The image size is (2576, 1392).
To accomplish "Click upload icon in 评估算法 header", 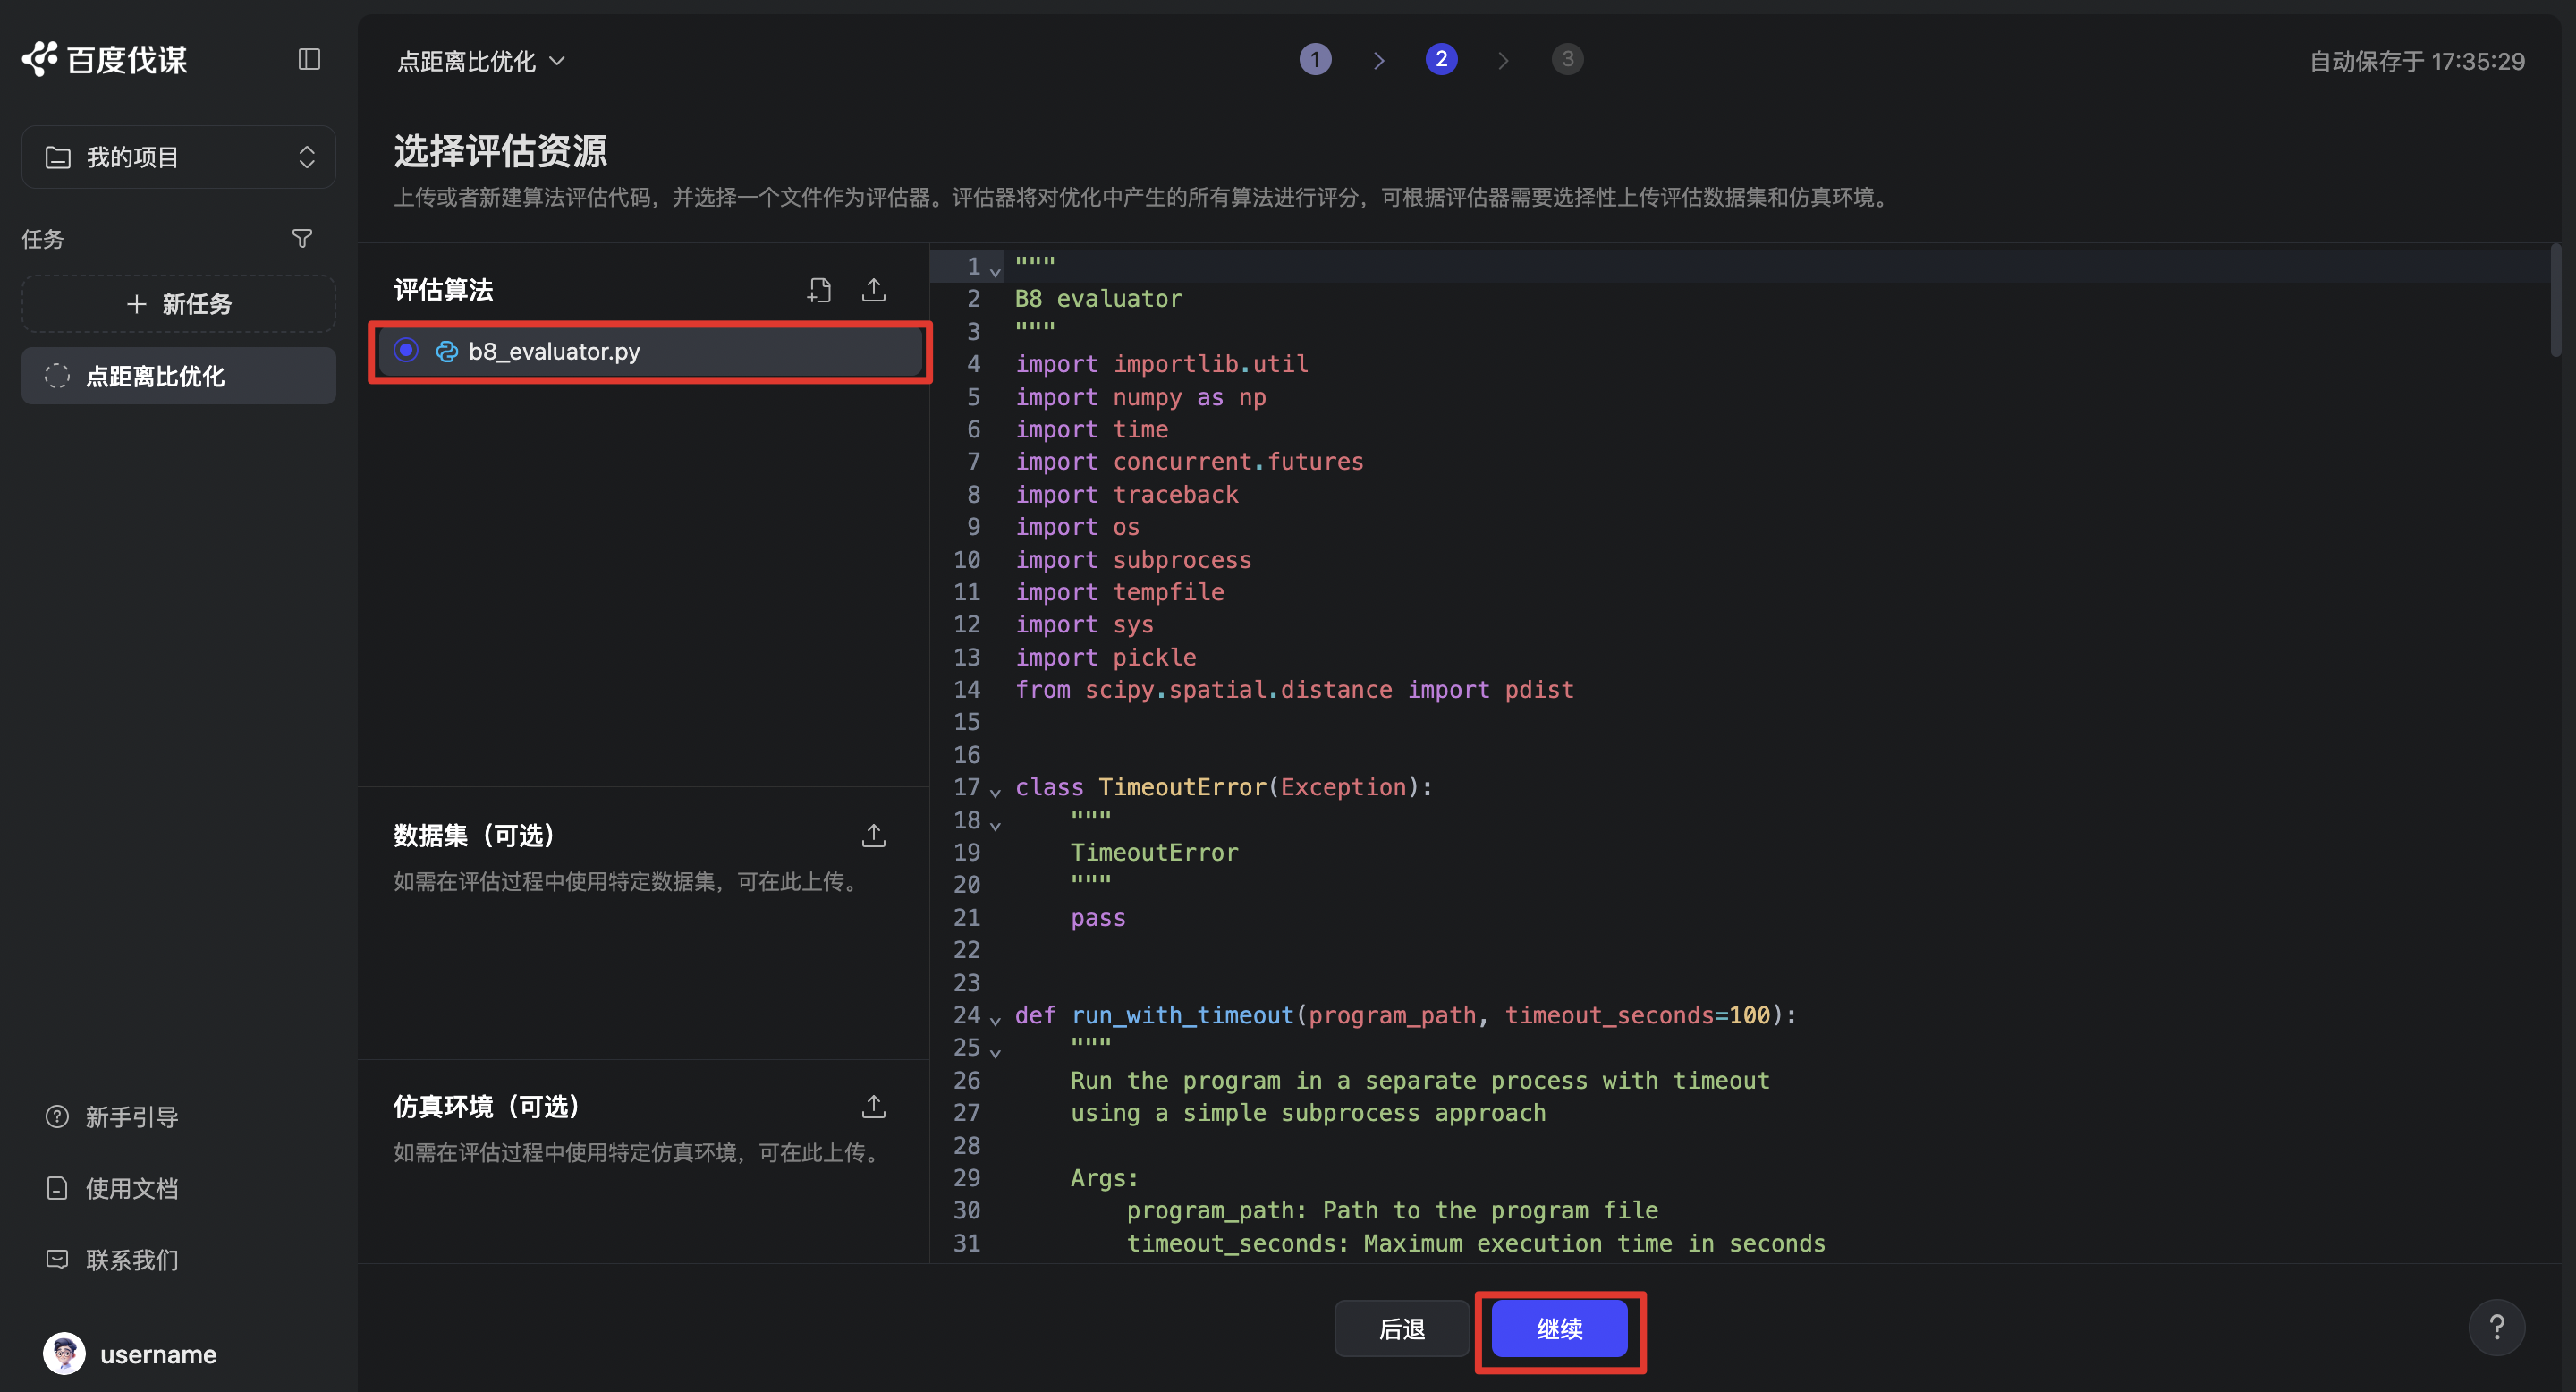I will 873,291.
